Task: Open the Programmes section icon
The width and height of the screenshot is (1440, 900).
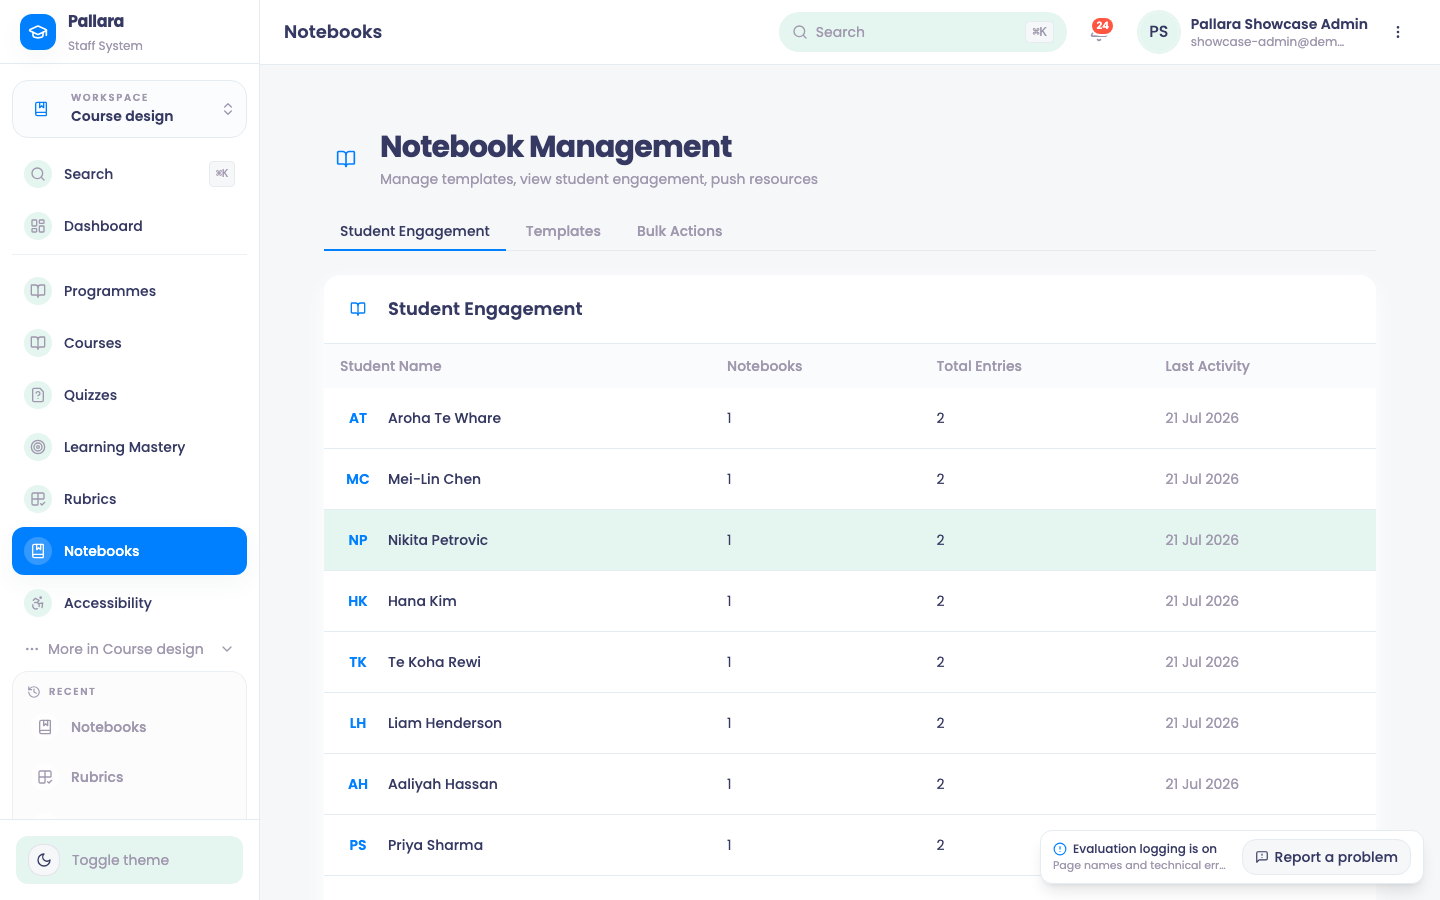Action: (x=38, y=291)
